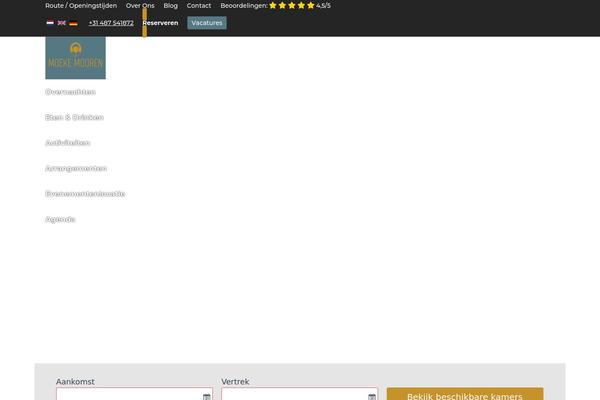
Task: Focus the Vertrek date field
Action: [300, 394]
